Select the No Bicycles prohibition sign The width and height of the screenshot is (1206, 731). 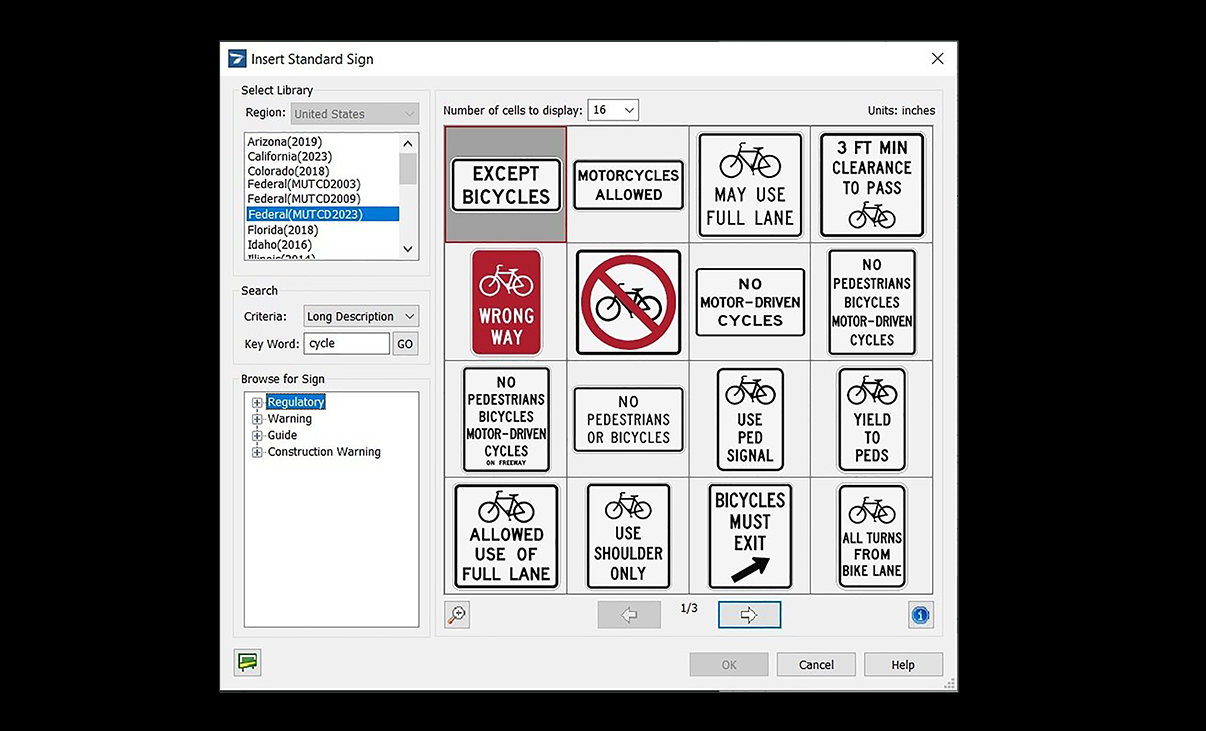coord(628,303)
